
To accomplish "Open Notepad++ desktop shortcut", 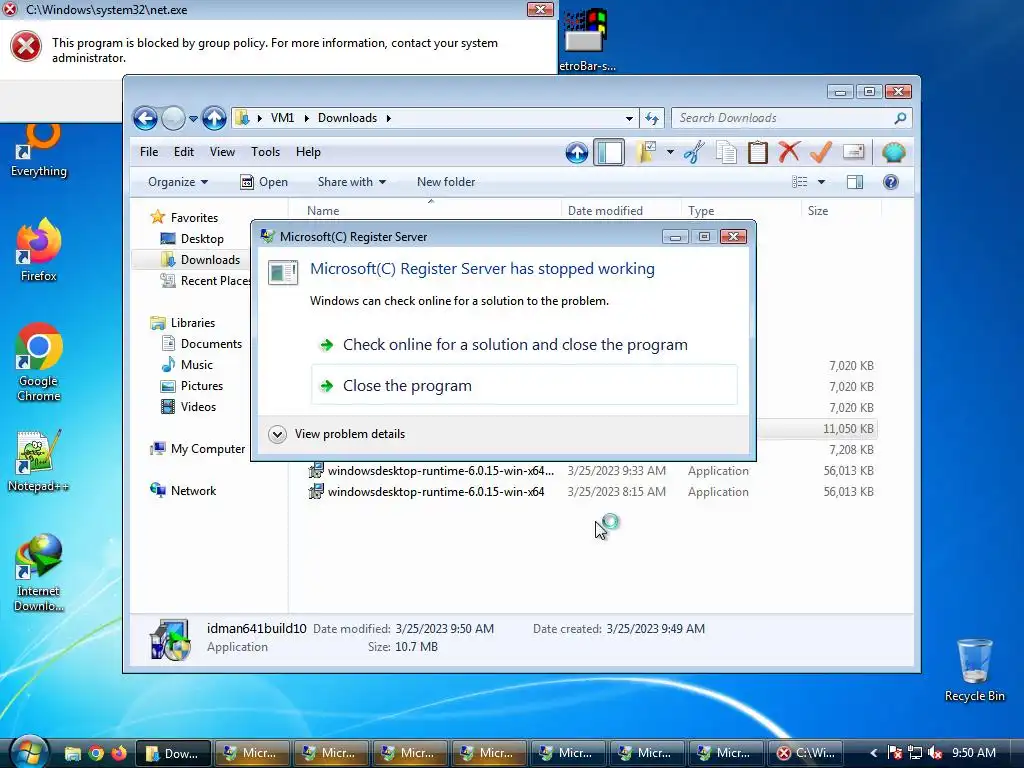I will coord(39,461).
